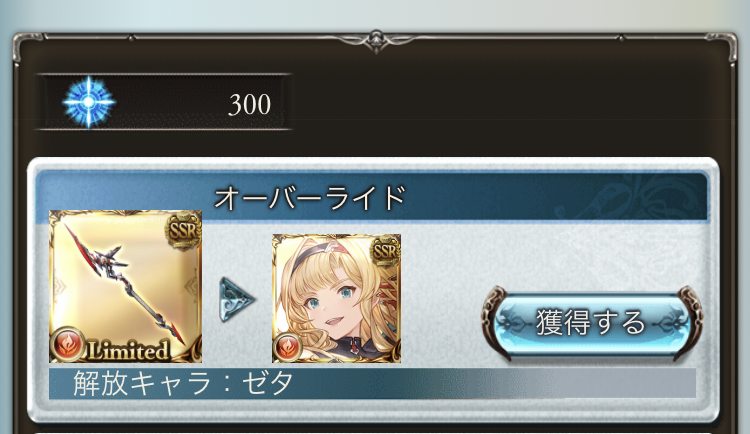Click the left horn ornament of 獲得する button
750x434 pixels.
(495, 322)
